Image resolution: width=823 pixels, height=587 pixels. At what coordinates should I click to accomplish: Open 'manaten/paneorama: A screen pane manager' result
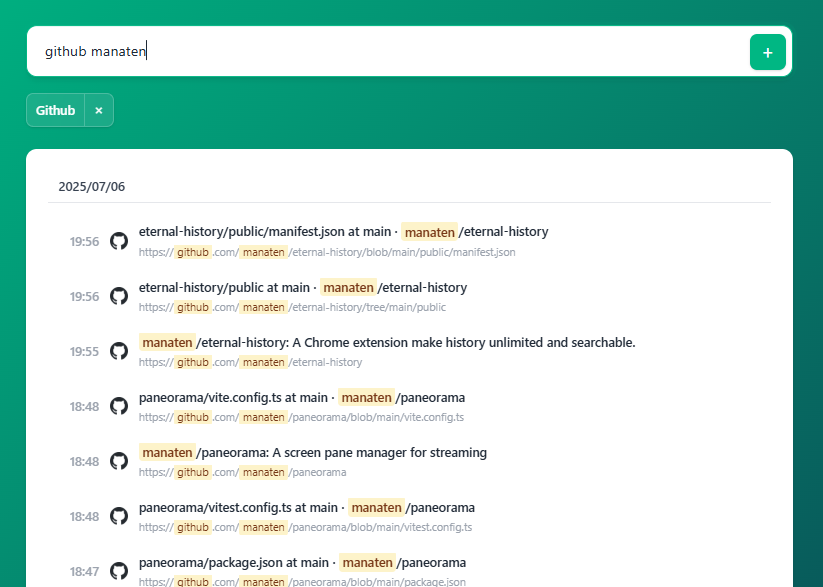(x=313, y=453)
